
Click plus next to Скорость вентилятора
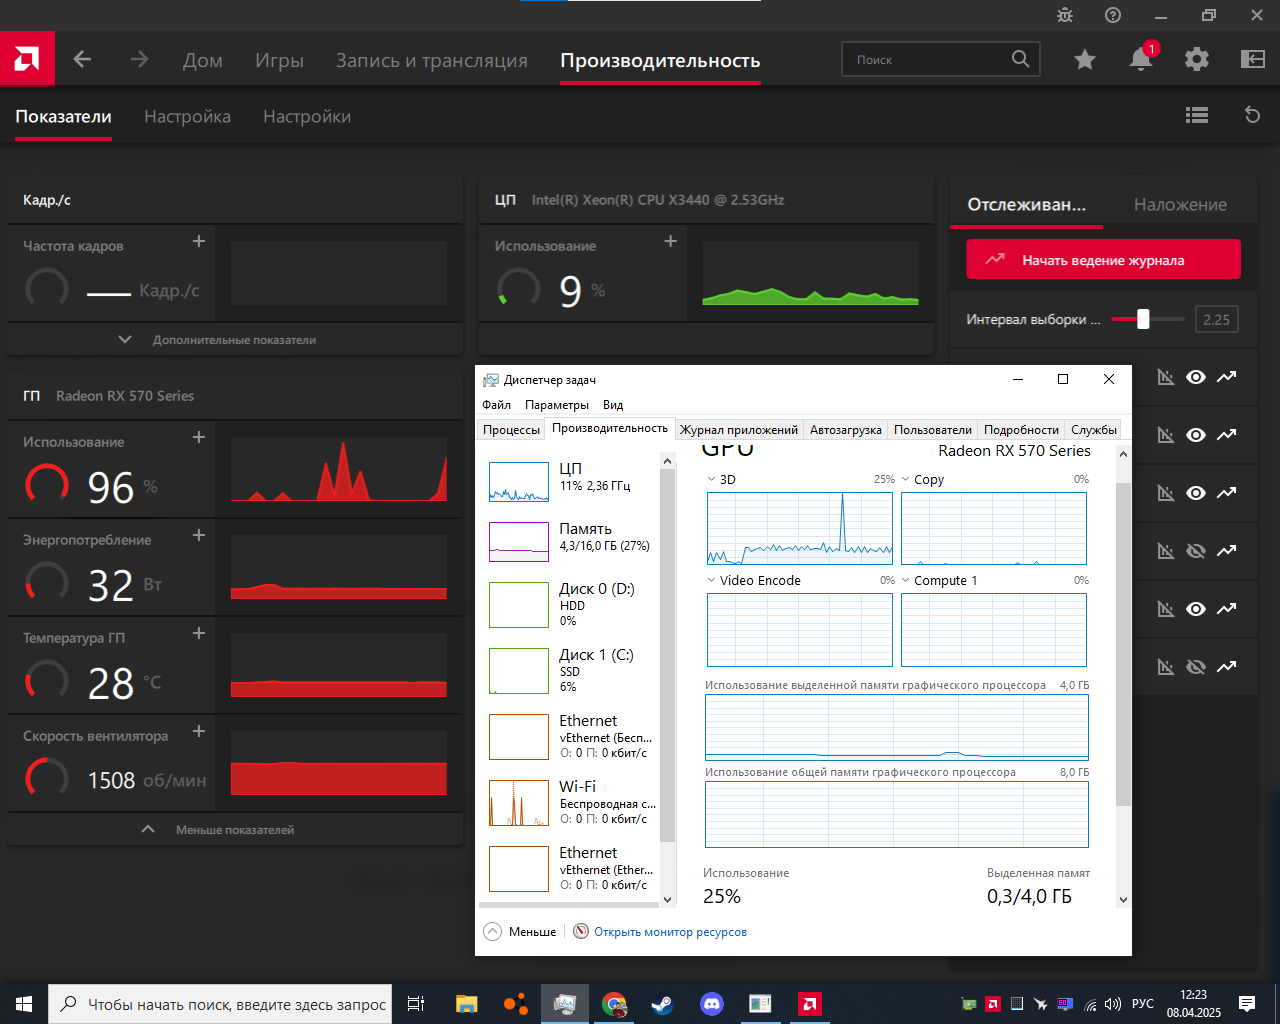click(x=199, y=731)
